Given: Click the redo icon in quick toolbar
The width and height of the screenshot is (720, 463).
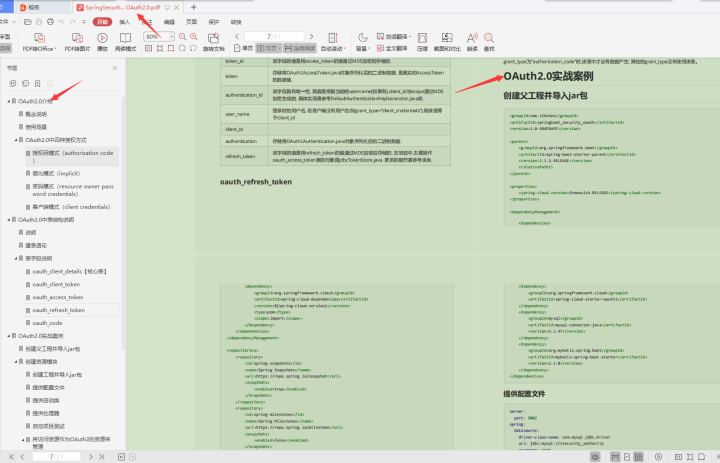Looking at the screenshot, I should pos(73,22).
